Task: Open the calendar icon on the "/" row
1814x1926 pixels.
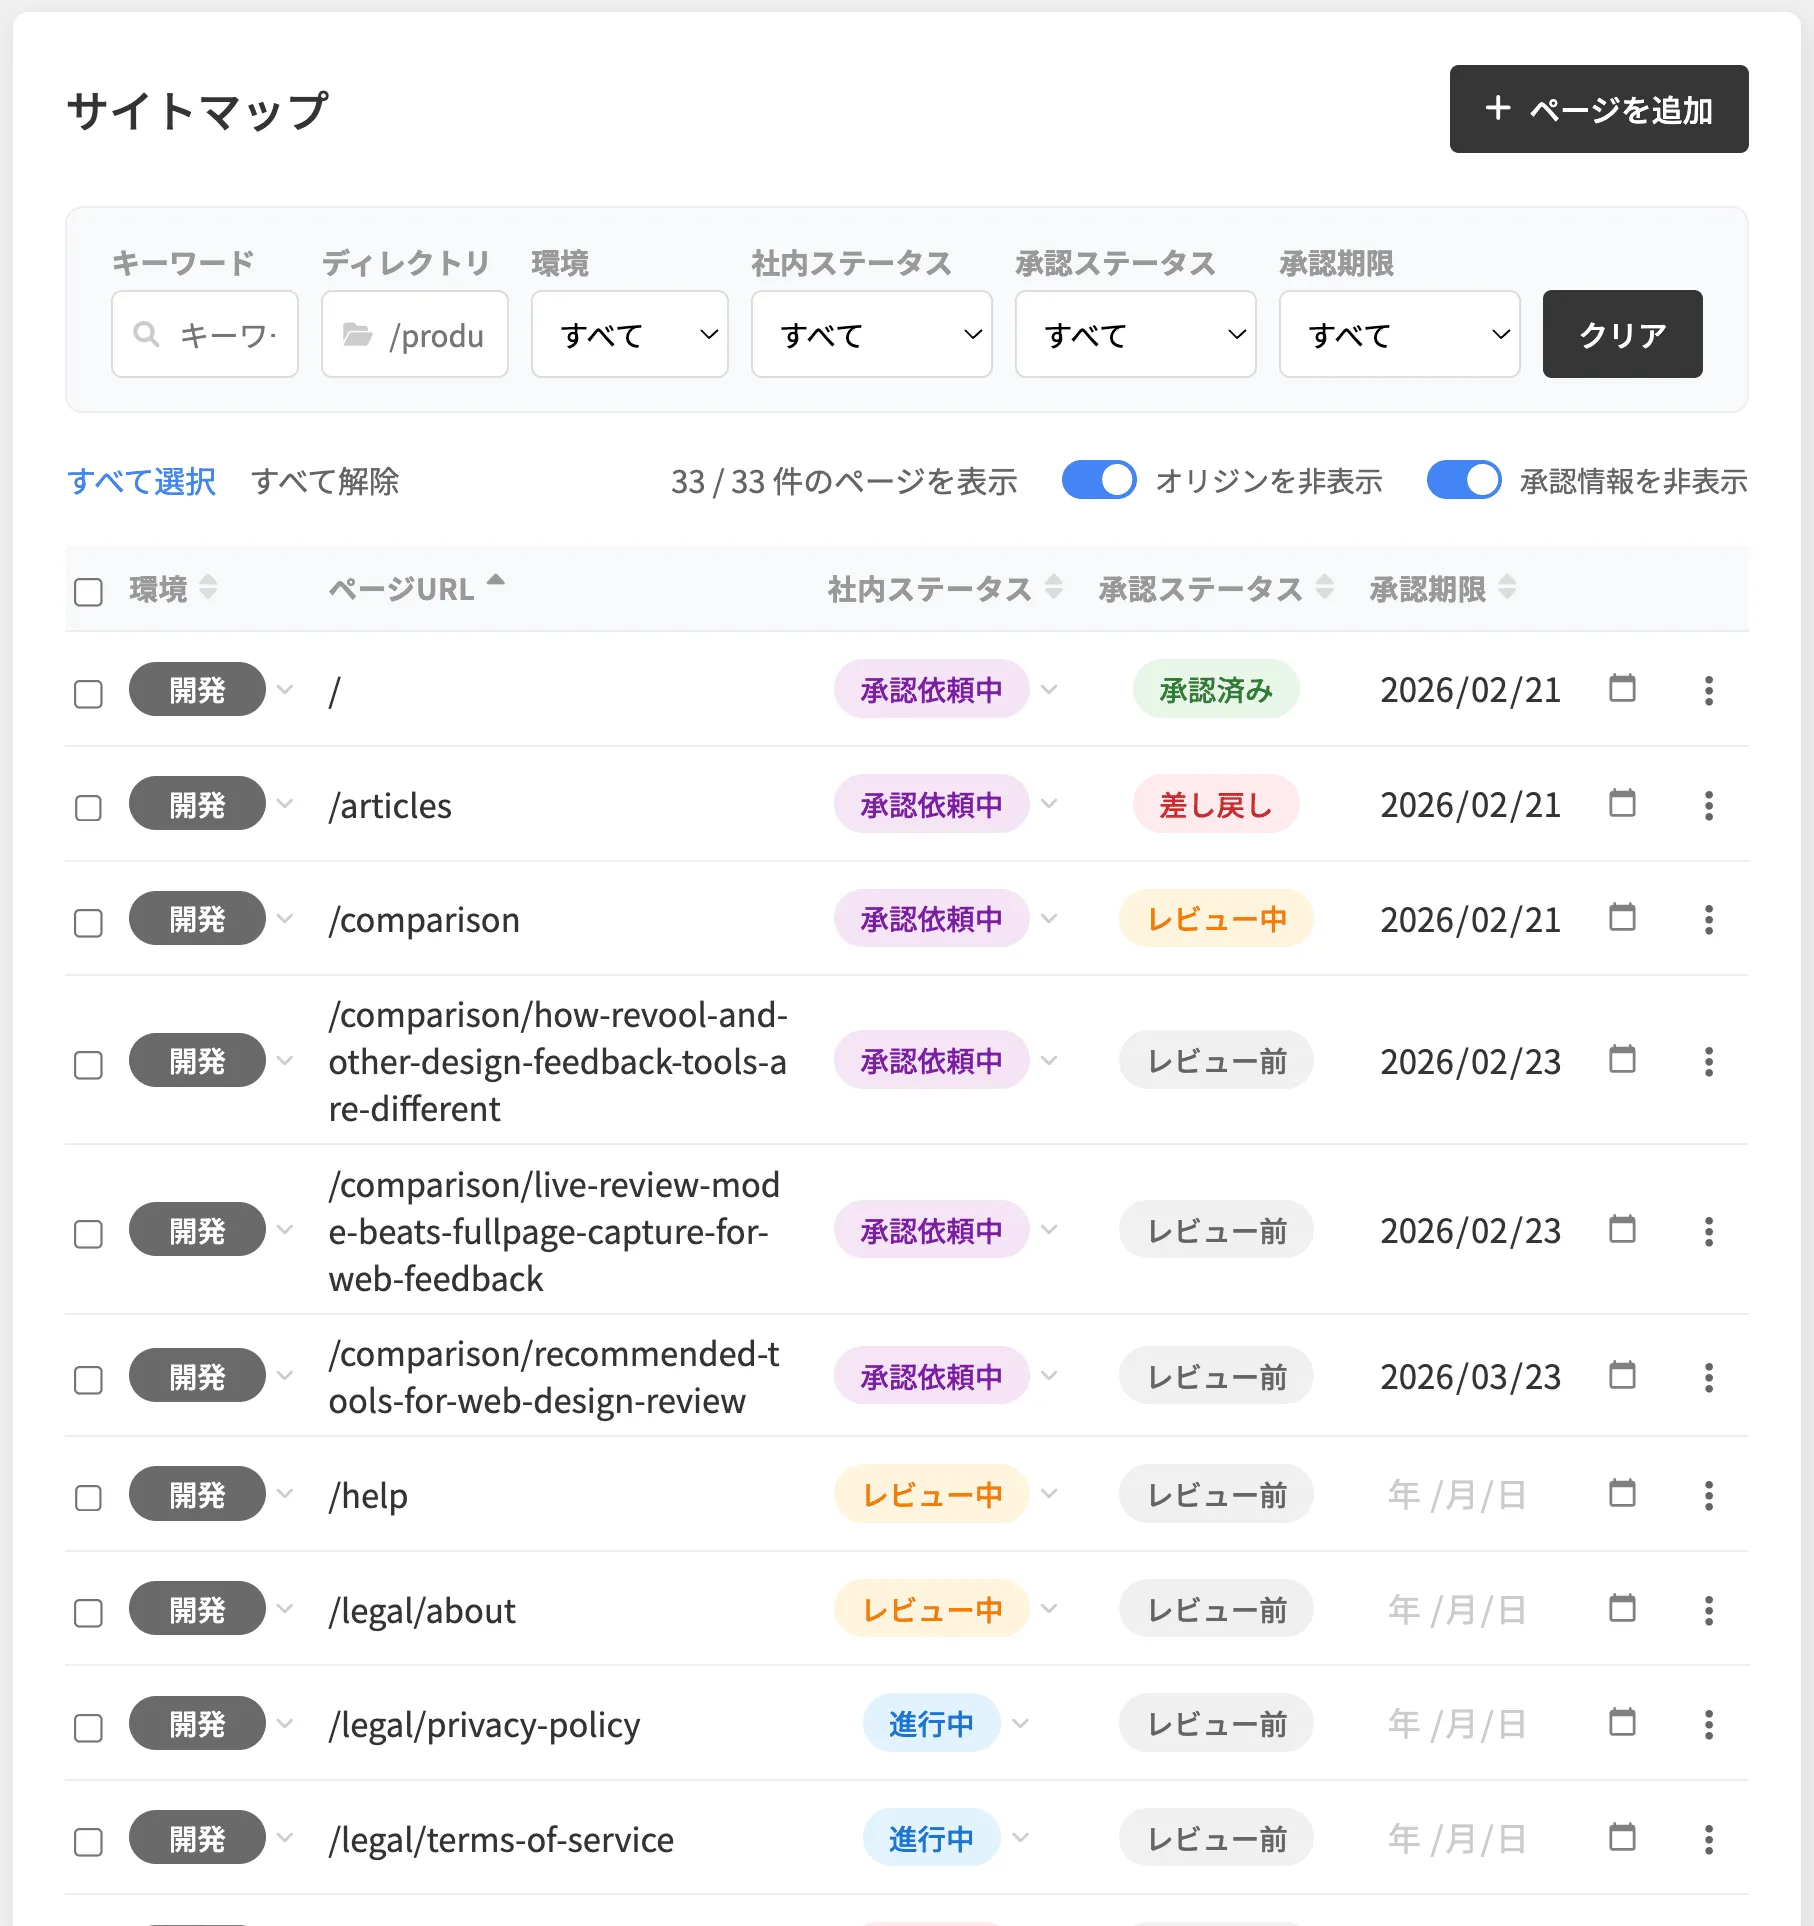Action: 1622,689
